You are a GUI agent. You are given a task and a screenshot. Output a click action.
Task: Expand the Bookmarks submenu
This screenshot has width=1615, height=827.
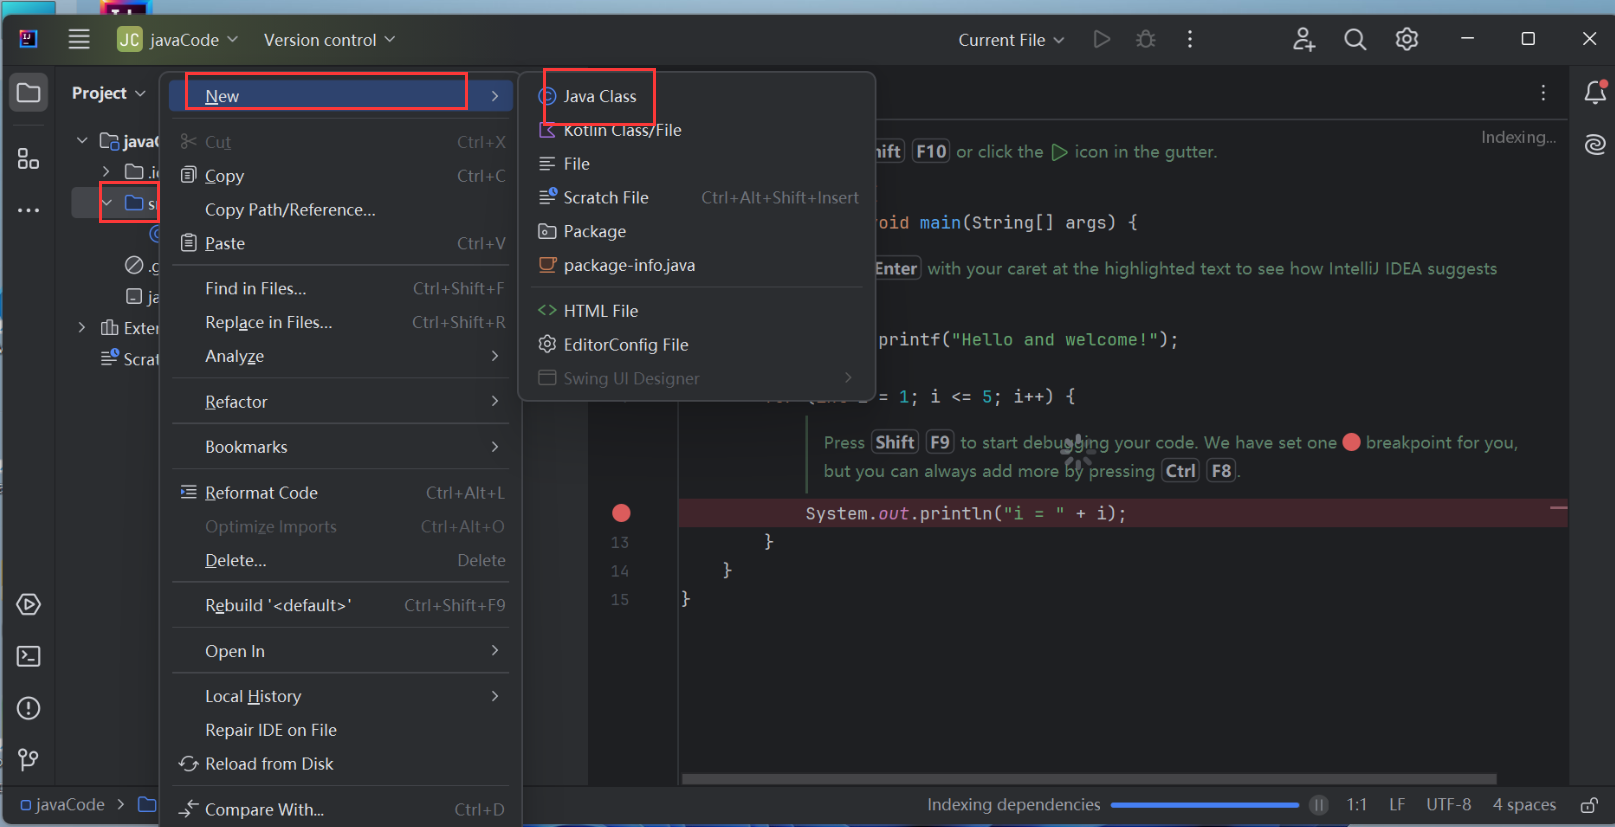(x=341, y=447)
